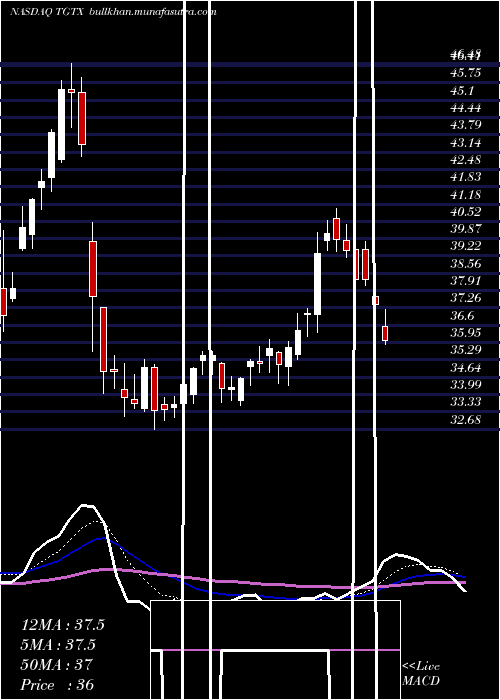500x700 pixels.
Task: Select the 34.64 price axis label
Action: point(466,368)
